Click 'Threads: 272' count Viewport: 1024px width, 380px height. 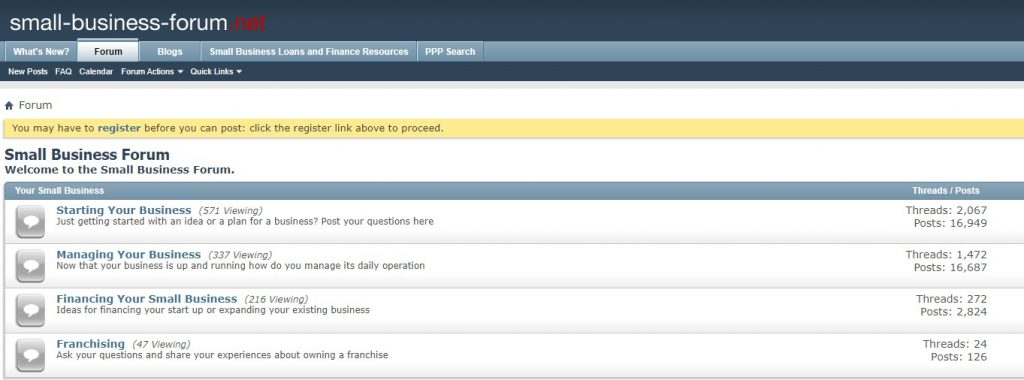952,299
